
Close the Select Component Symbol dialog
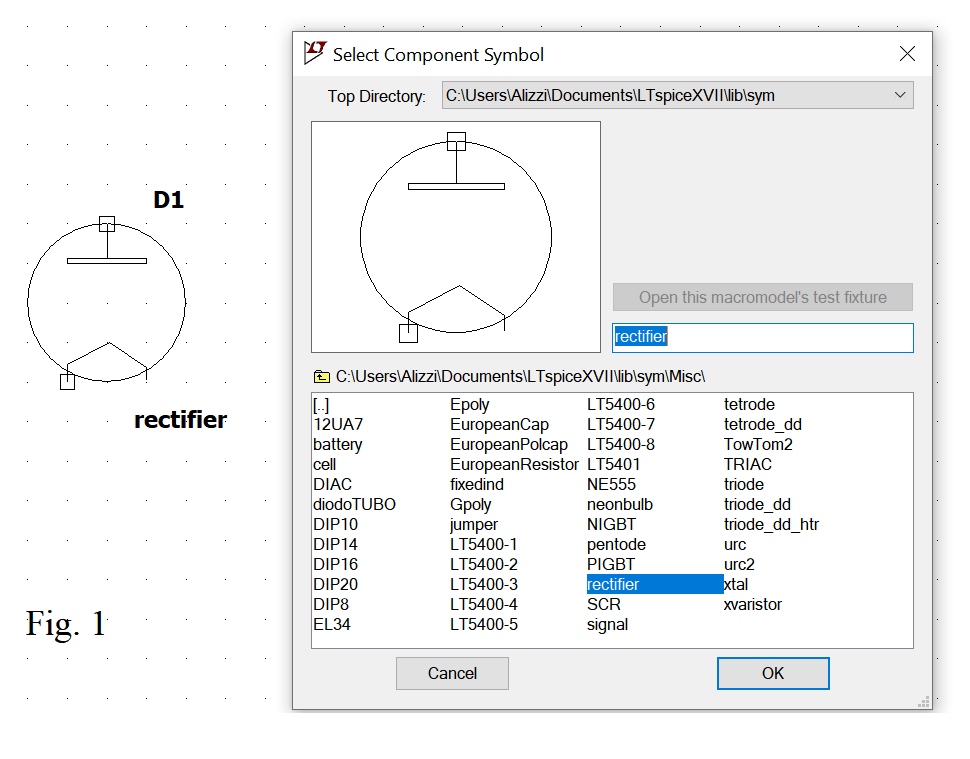coord(907,54)
